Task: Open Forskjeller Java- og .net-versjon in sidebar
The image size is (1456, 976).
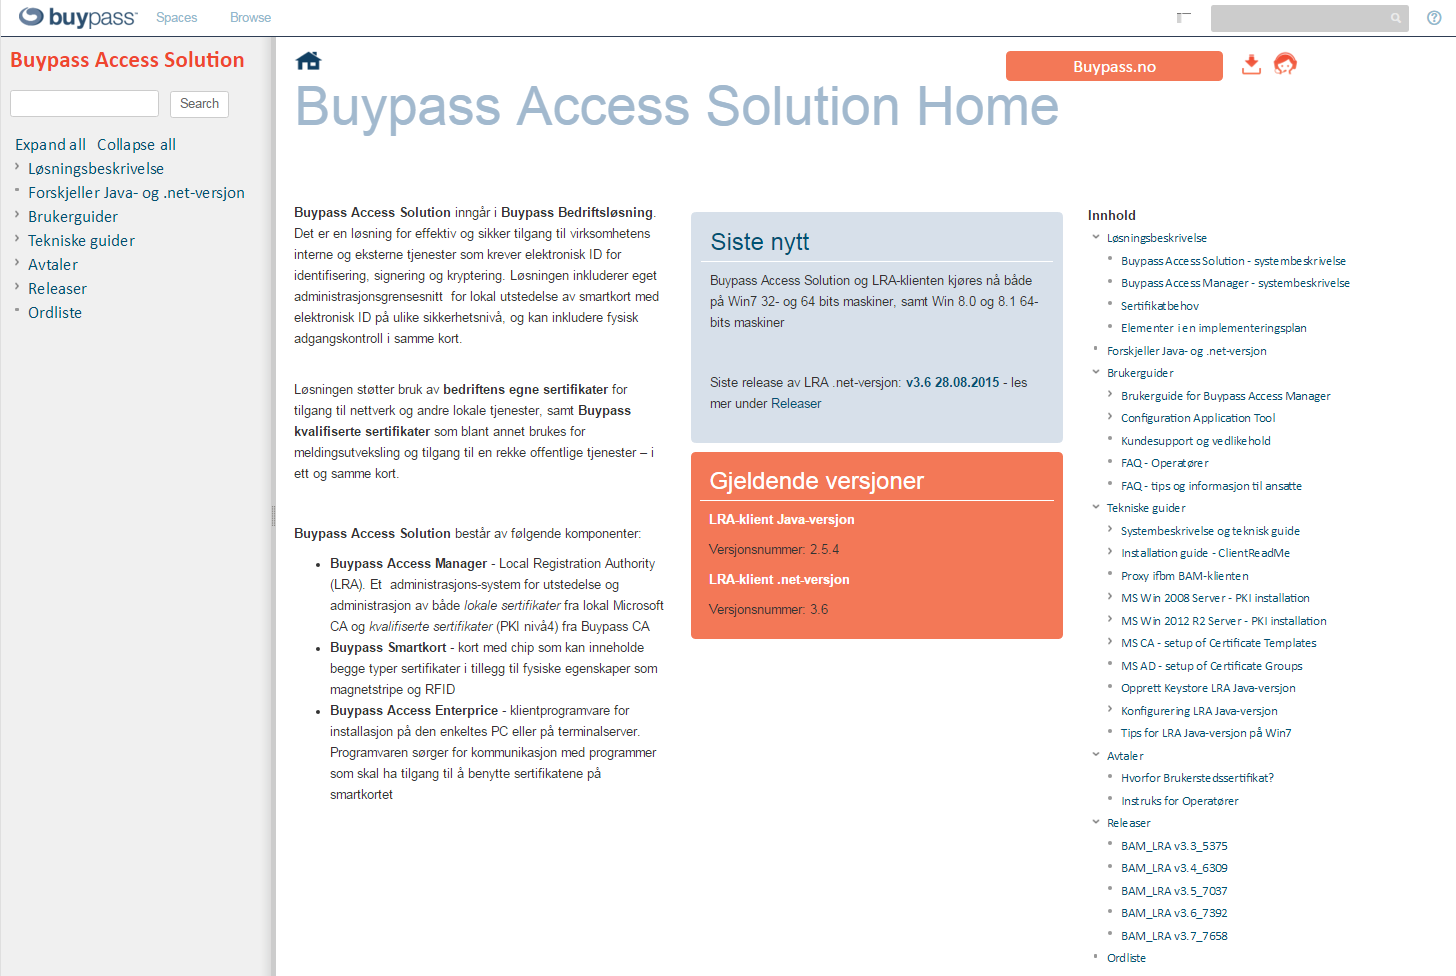Action: [x=136, y=193]
